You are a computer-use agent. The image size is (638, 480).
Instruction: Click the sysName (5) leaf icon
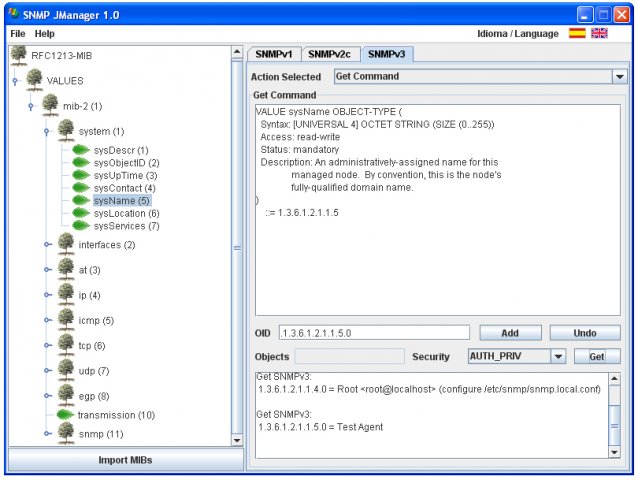point(81,200)
